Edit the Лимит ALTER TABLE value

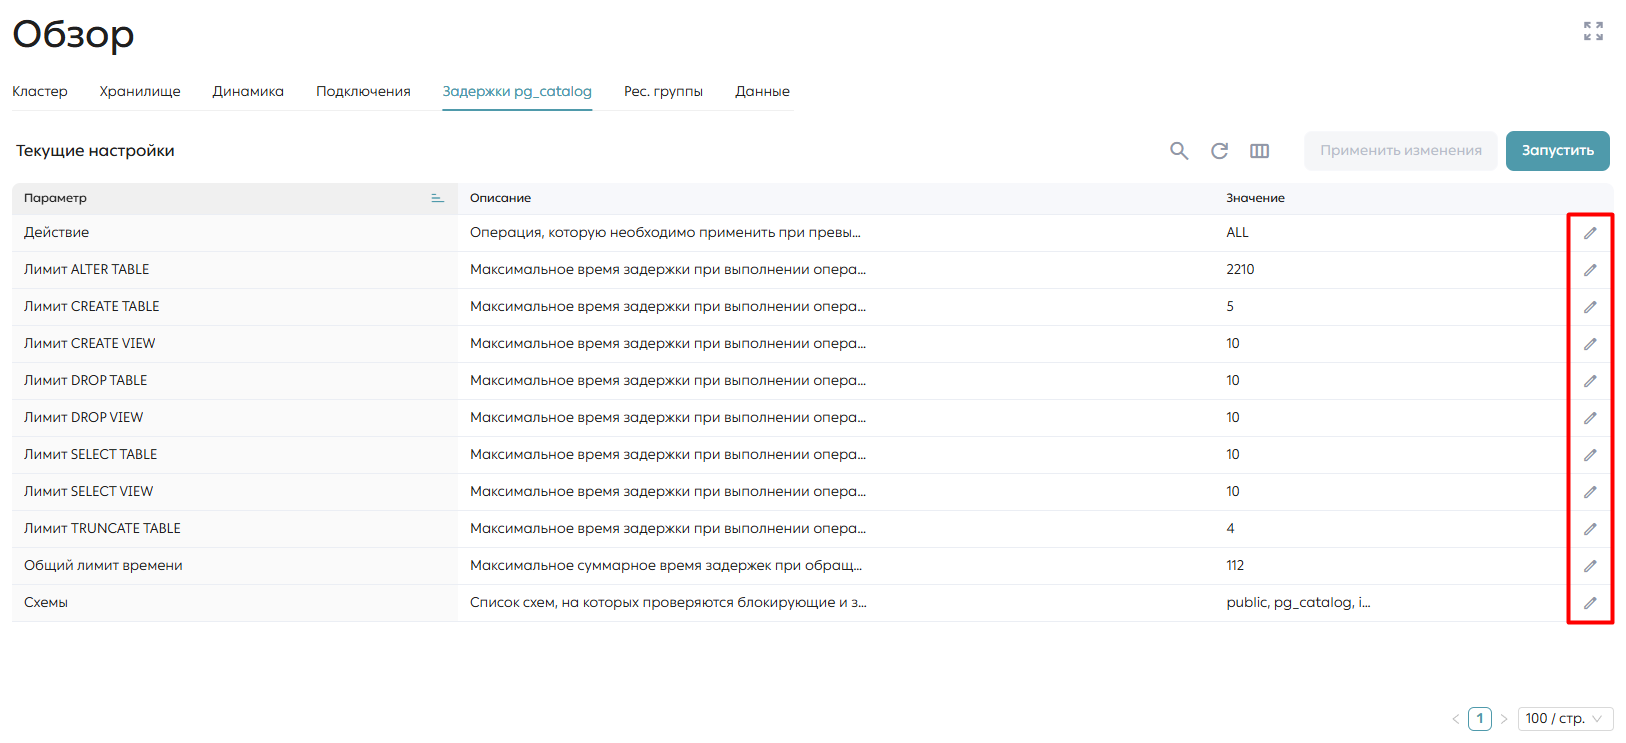click(1590, 270)
